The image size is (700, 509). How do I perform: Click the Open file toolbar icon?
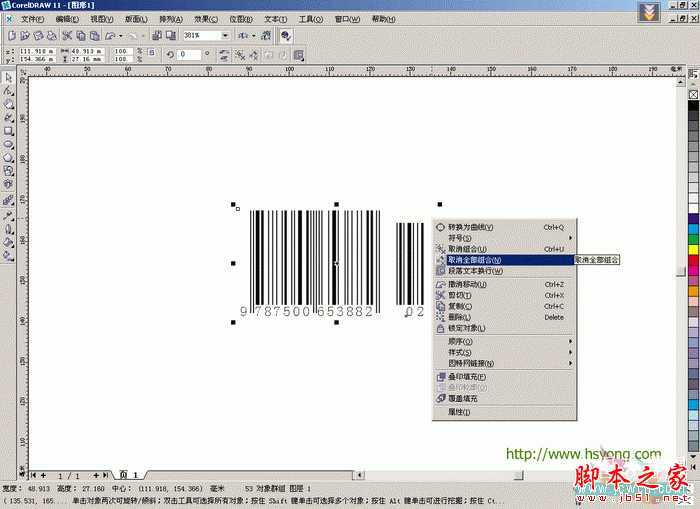(x=25, y=35)
